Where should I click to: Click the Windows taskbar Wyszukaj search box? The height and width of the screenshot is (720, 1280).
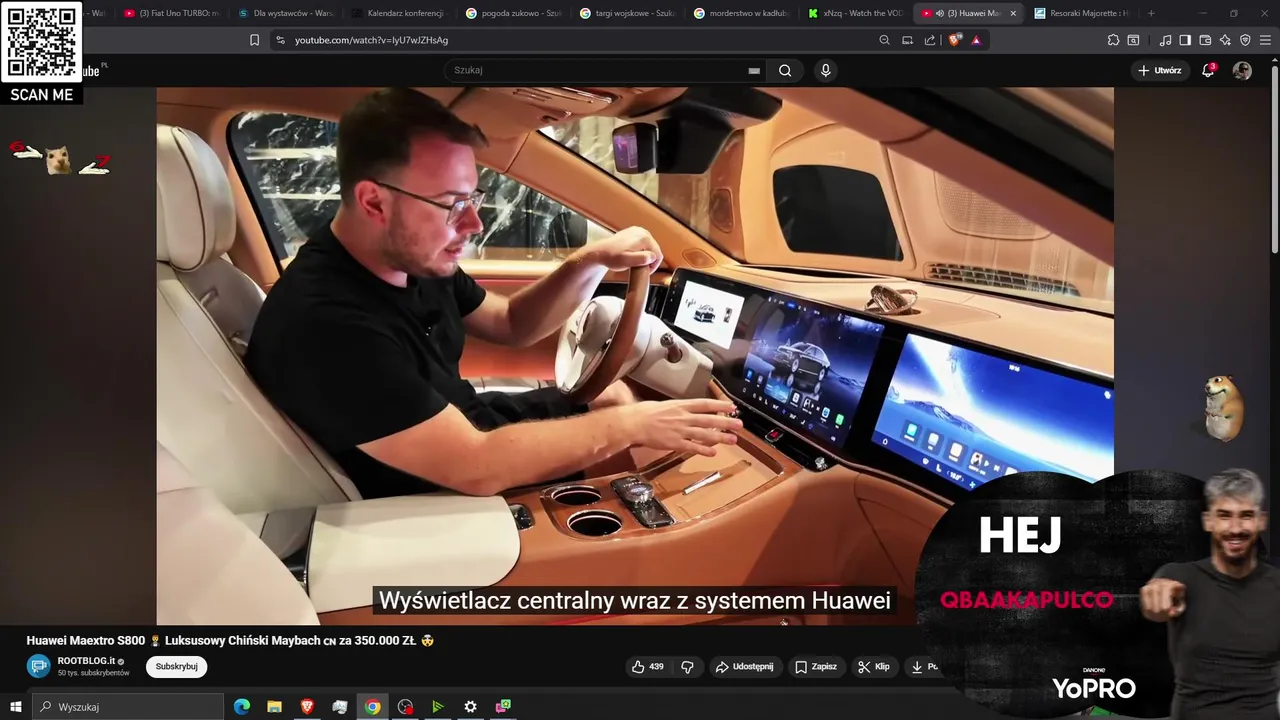point(127,707)
